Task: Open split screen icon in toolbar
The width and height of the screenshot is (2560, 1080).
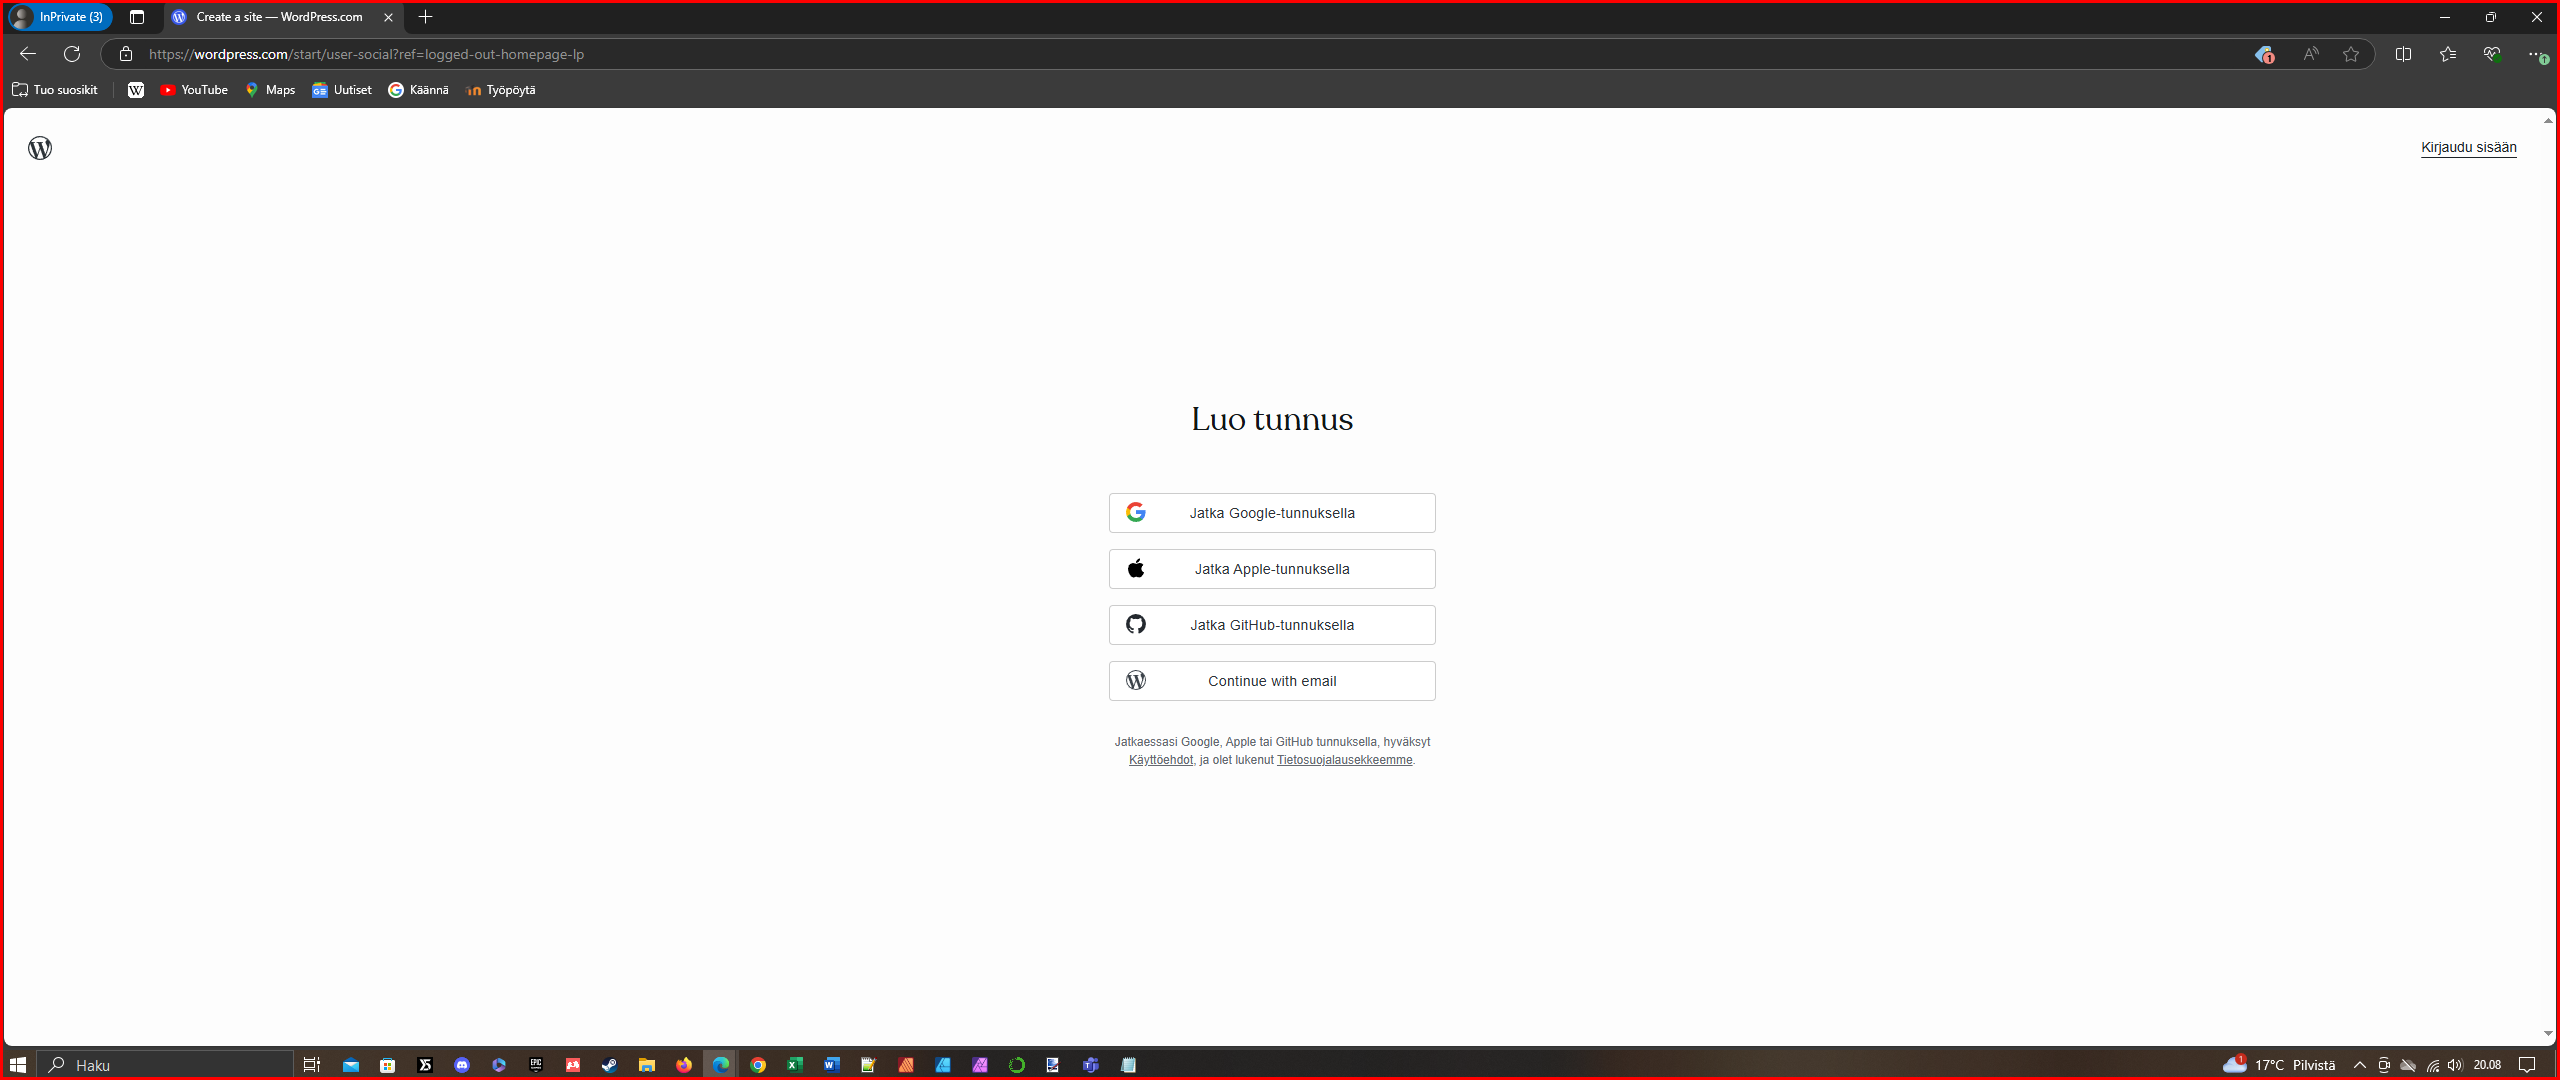Action: tap(2403, 54)
